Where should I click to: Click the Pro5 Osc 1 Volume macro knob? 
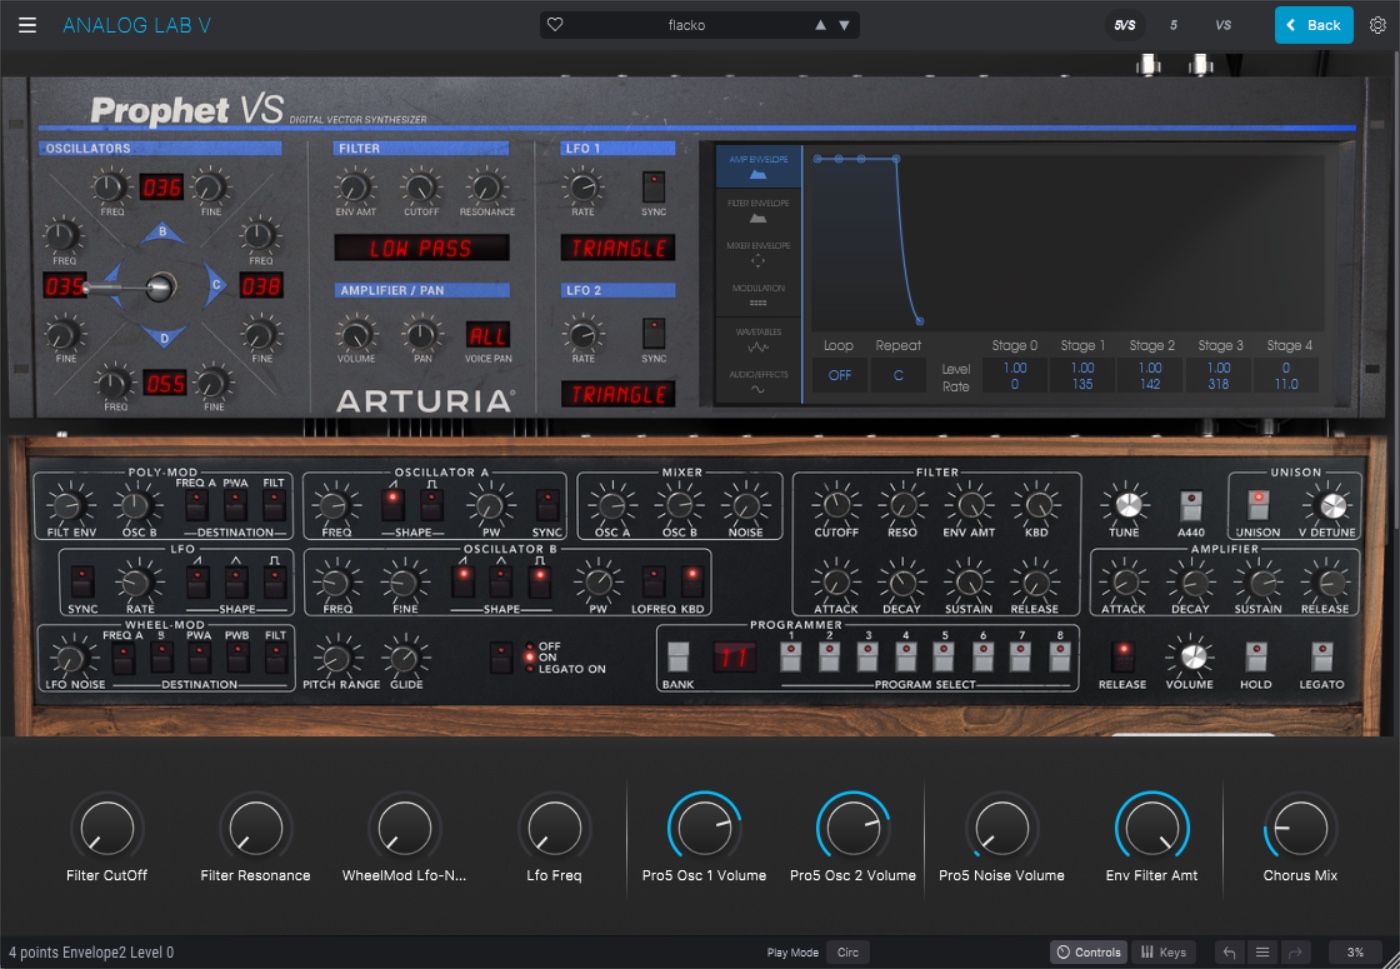[704, 828]
